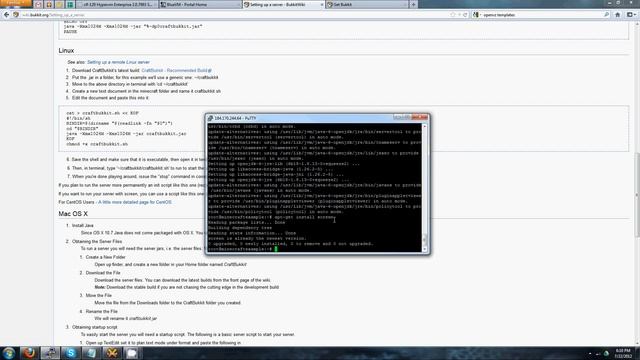Click the browser page vertical scrollbar thumb
The height and width of the screenshot is (360, 640).
pos(637,194)
